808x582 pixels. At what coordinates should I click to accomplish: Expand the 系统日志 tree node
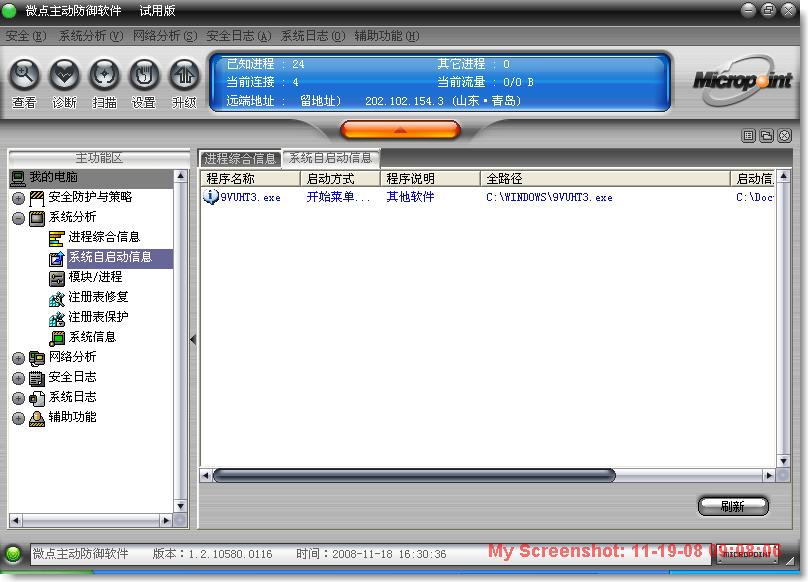19,398
